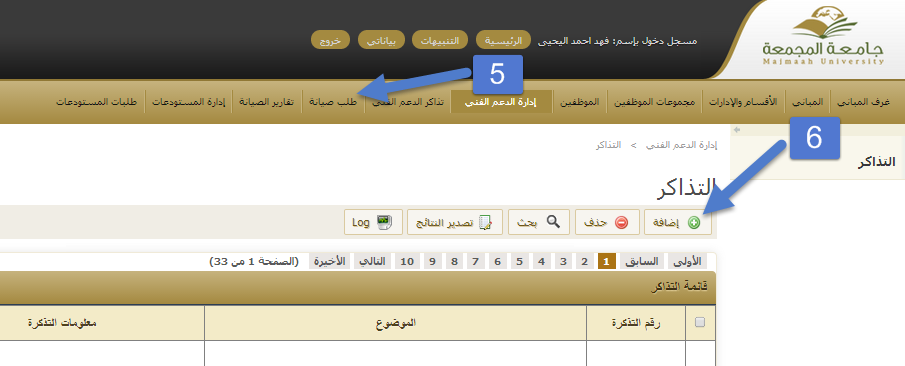
Task: Toggle the select-all tickets checkbox in header
Action: 700,323
